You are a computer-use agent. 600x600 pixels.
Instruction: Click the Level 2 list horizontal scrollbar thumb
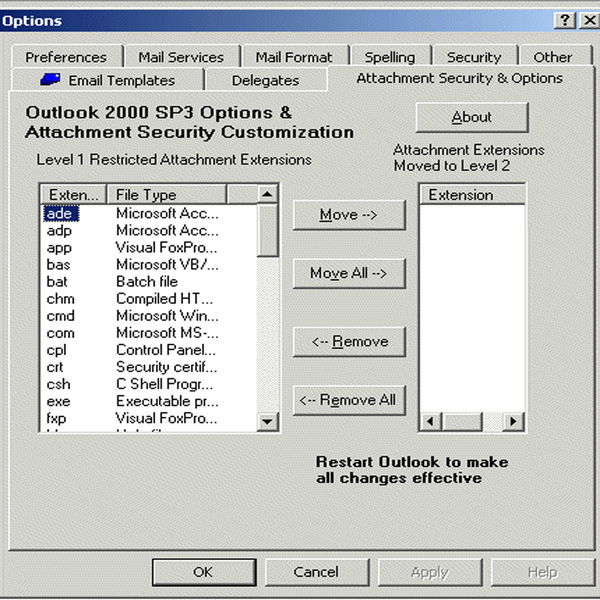point(463,422)
